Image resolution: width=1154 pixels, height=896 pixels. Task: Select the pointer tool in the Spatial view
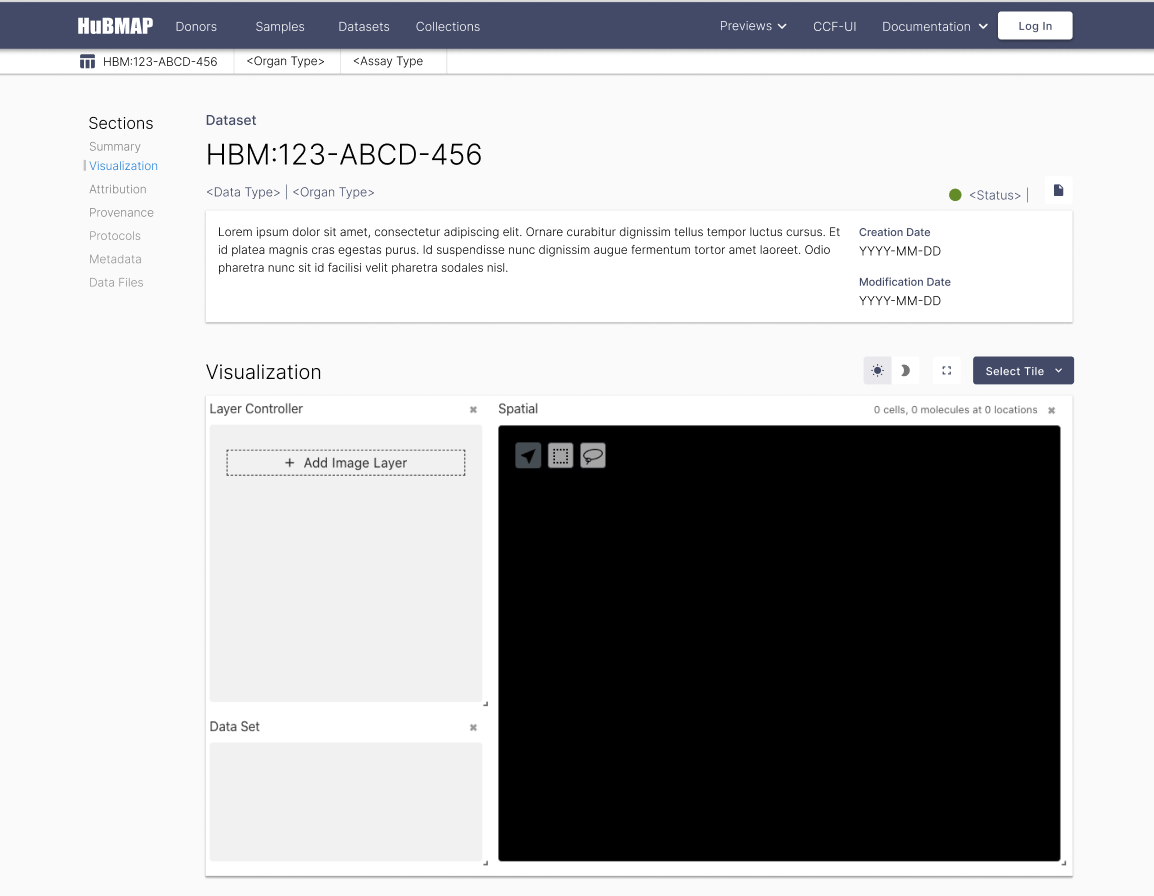click(x=528, y=455)
